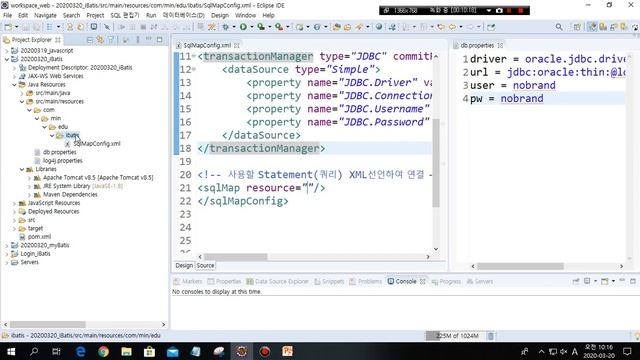Screen dimensions: 640x360
Task: Toggle the Java EE perspective button
Action: (592, 27)
